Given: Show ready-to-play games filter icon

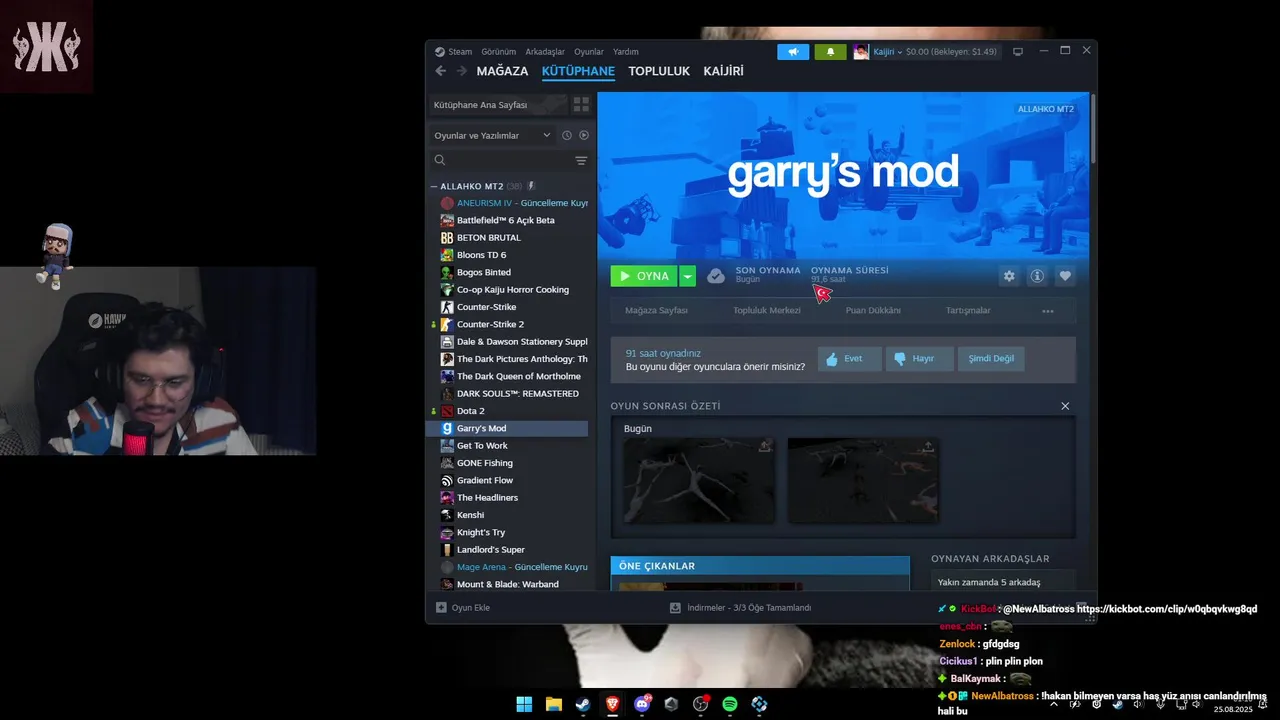Looking at the screenshot, I should (584, 135).
